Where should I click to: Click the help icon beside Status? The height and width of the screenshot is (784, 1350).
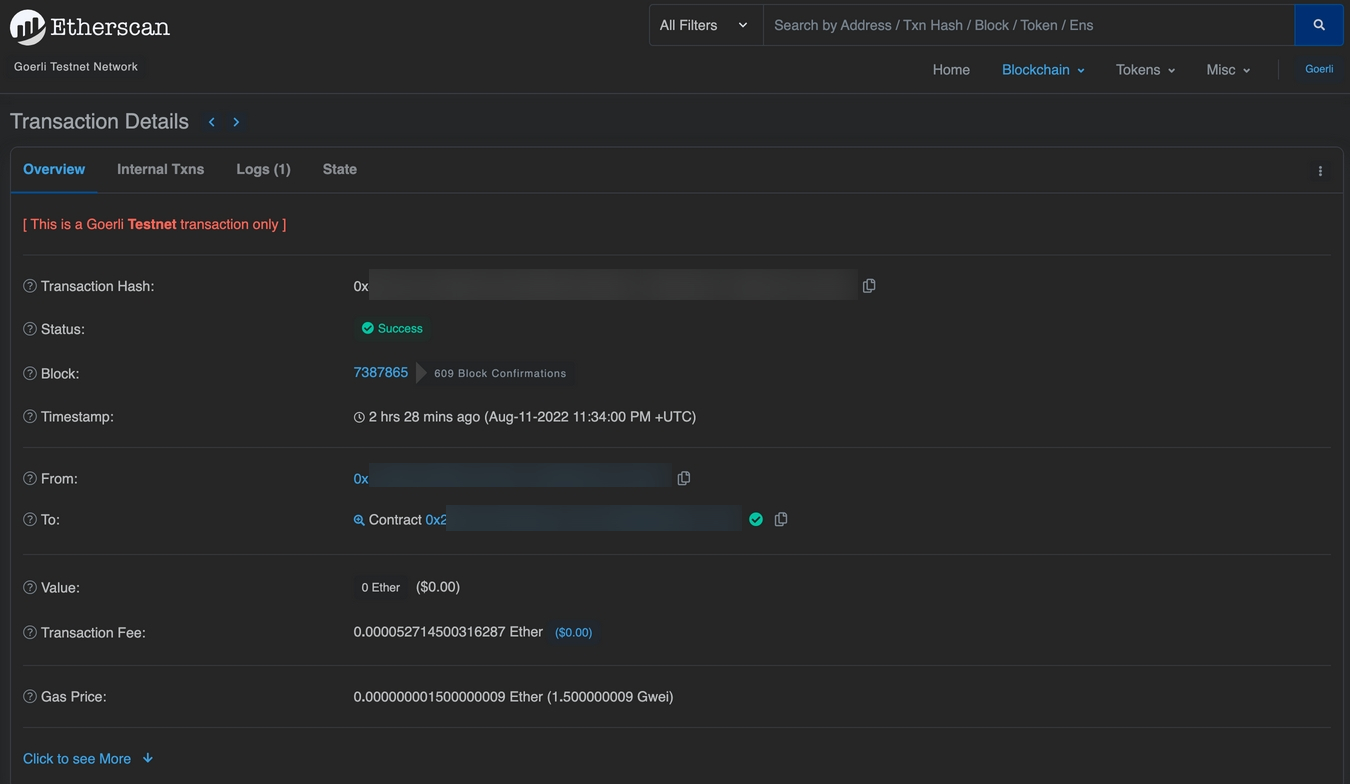point(30,329)
